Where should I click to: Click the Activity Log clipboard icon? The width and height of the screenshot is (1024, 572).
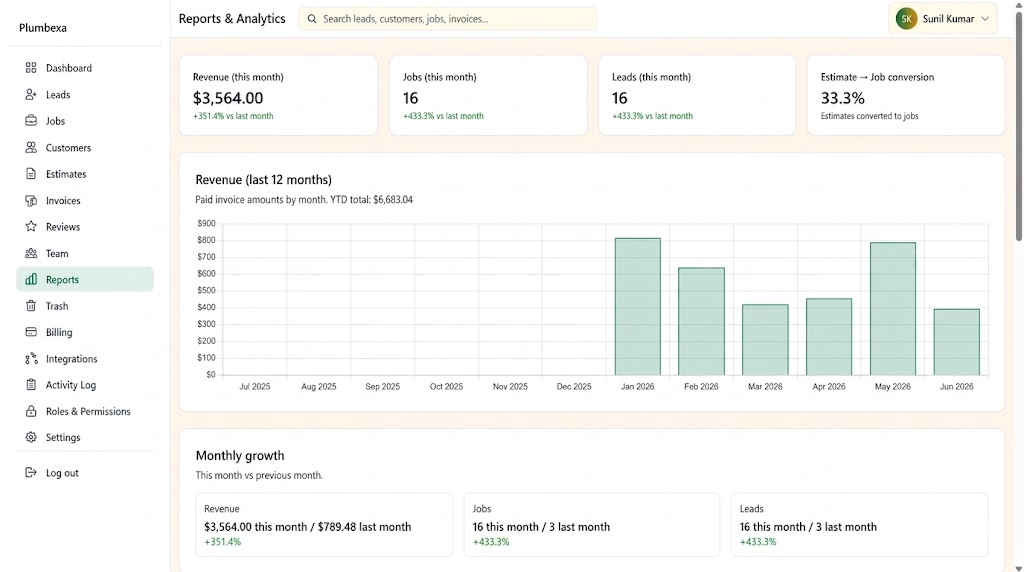[x=31, y=385]
